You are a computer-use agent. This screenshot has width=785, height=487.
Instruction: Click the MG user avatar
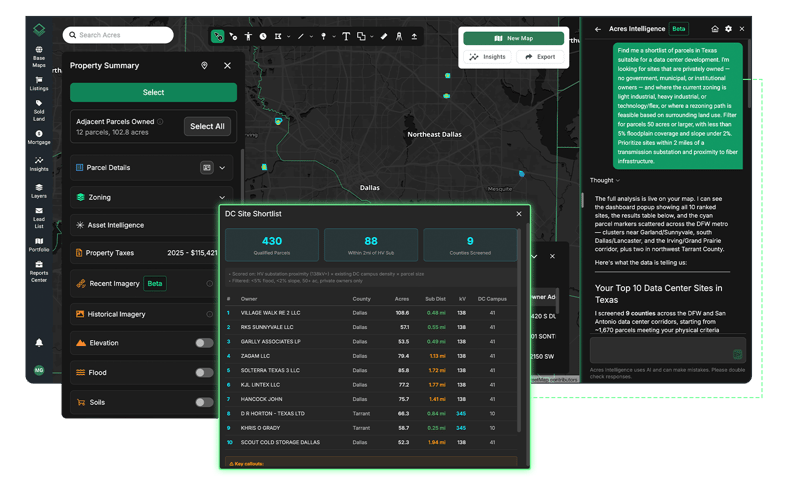39,370
